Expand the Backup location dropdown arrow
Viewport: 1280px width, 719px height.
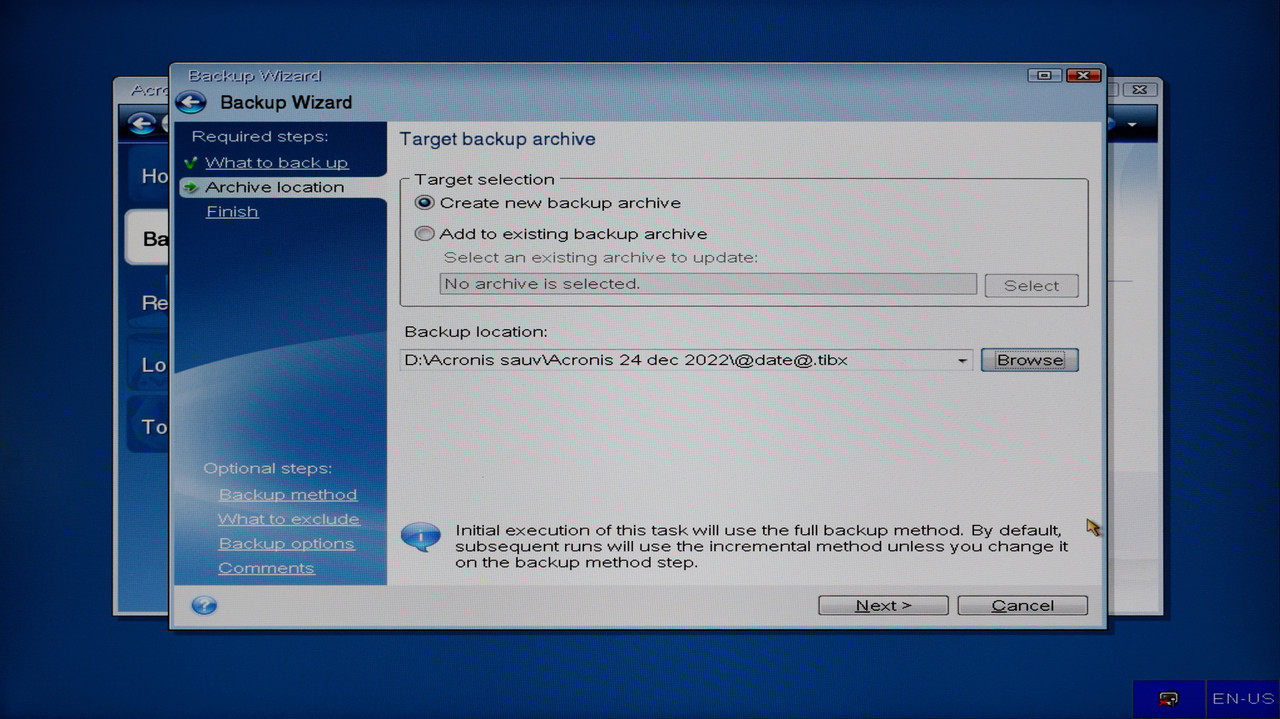pyautogui.click(x=962, y=360)
